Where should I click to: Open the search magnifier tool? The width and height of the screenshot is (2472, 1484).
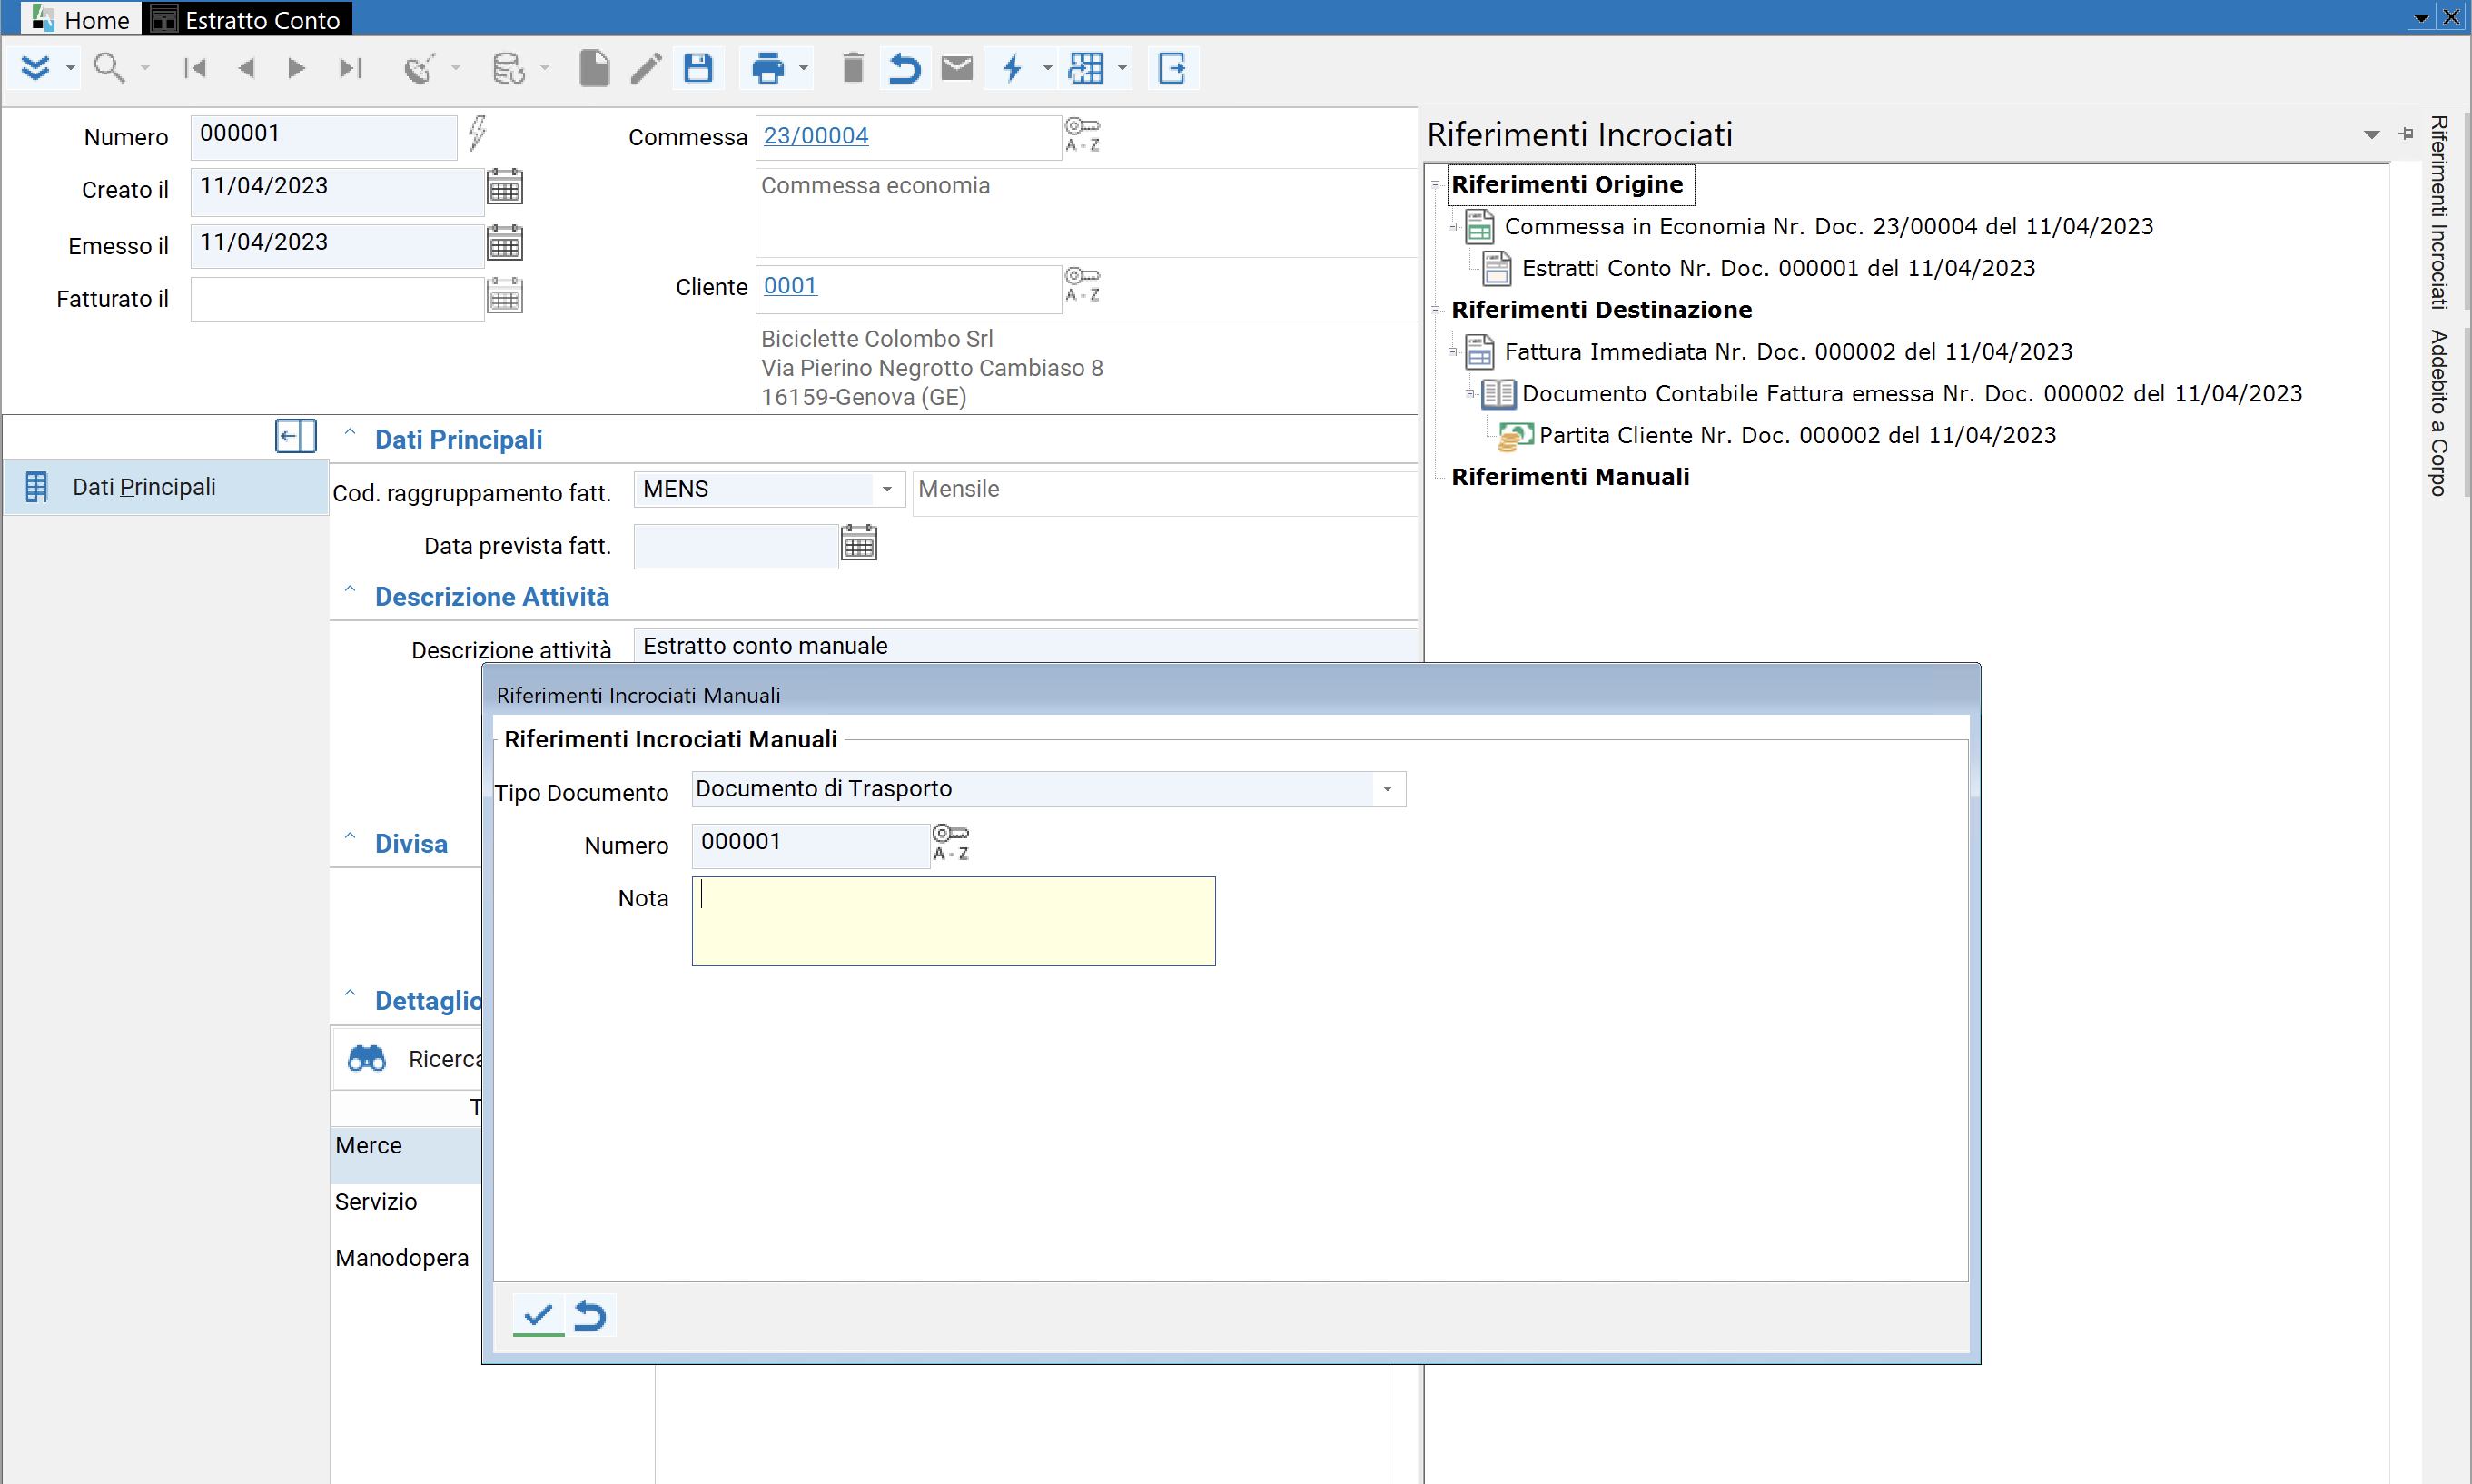click(109, 68)
